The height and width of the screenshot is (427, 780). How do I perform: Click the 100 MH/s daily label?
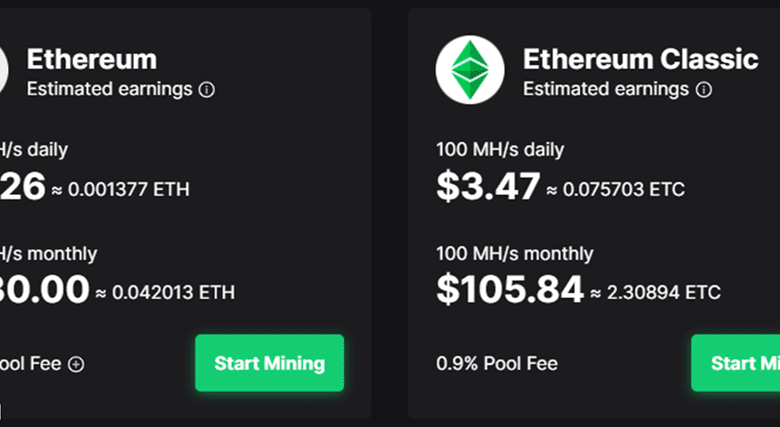coord(500,150)
